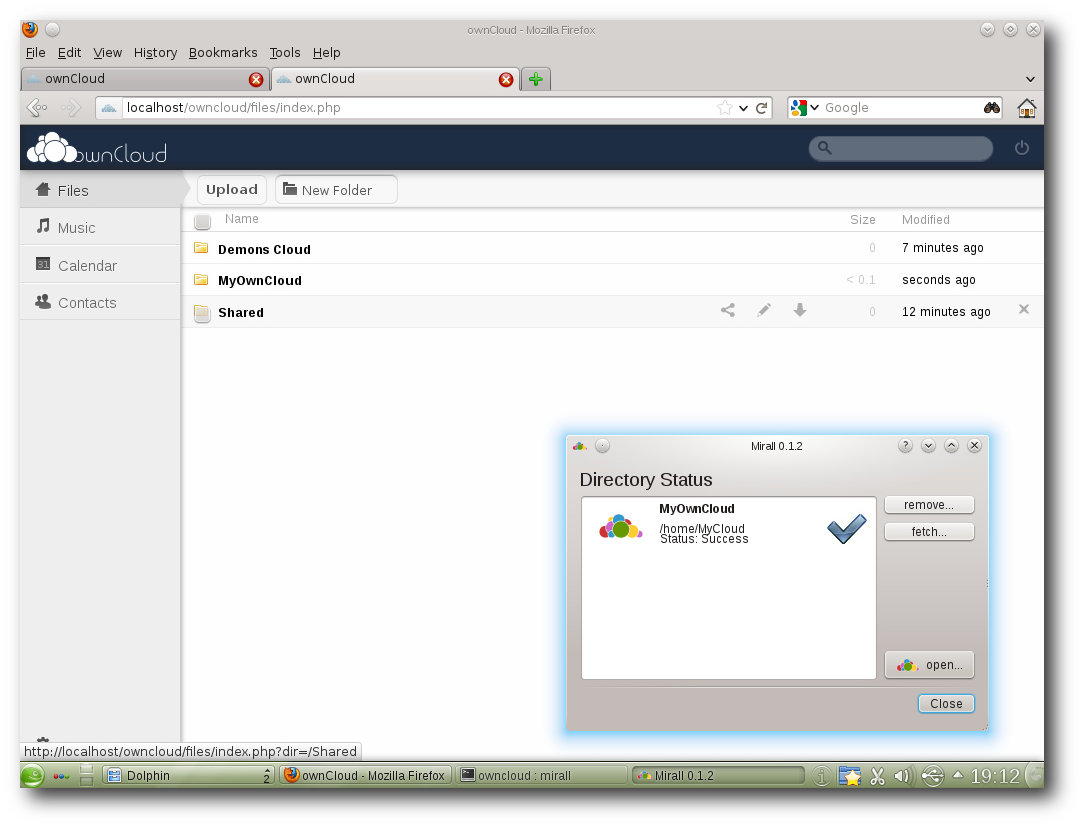Click the KDE application launcher icon
Image resolution: width=1084 pixels, height=828 pixels.
point(32,776)
